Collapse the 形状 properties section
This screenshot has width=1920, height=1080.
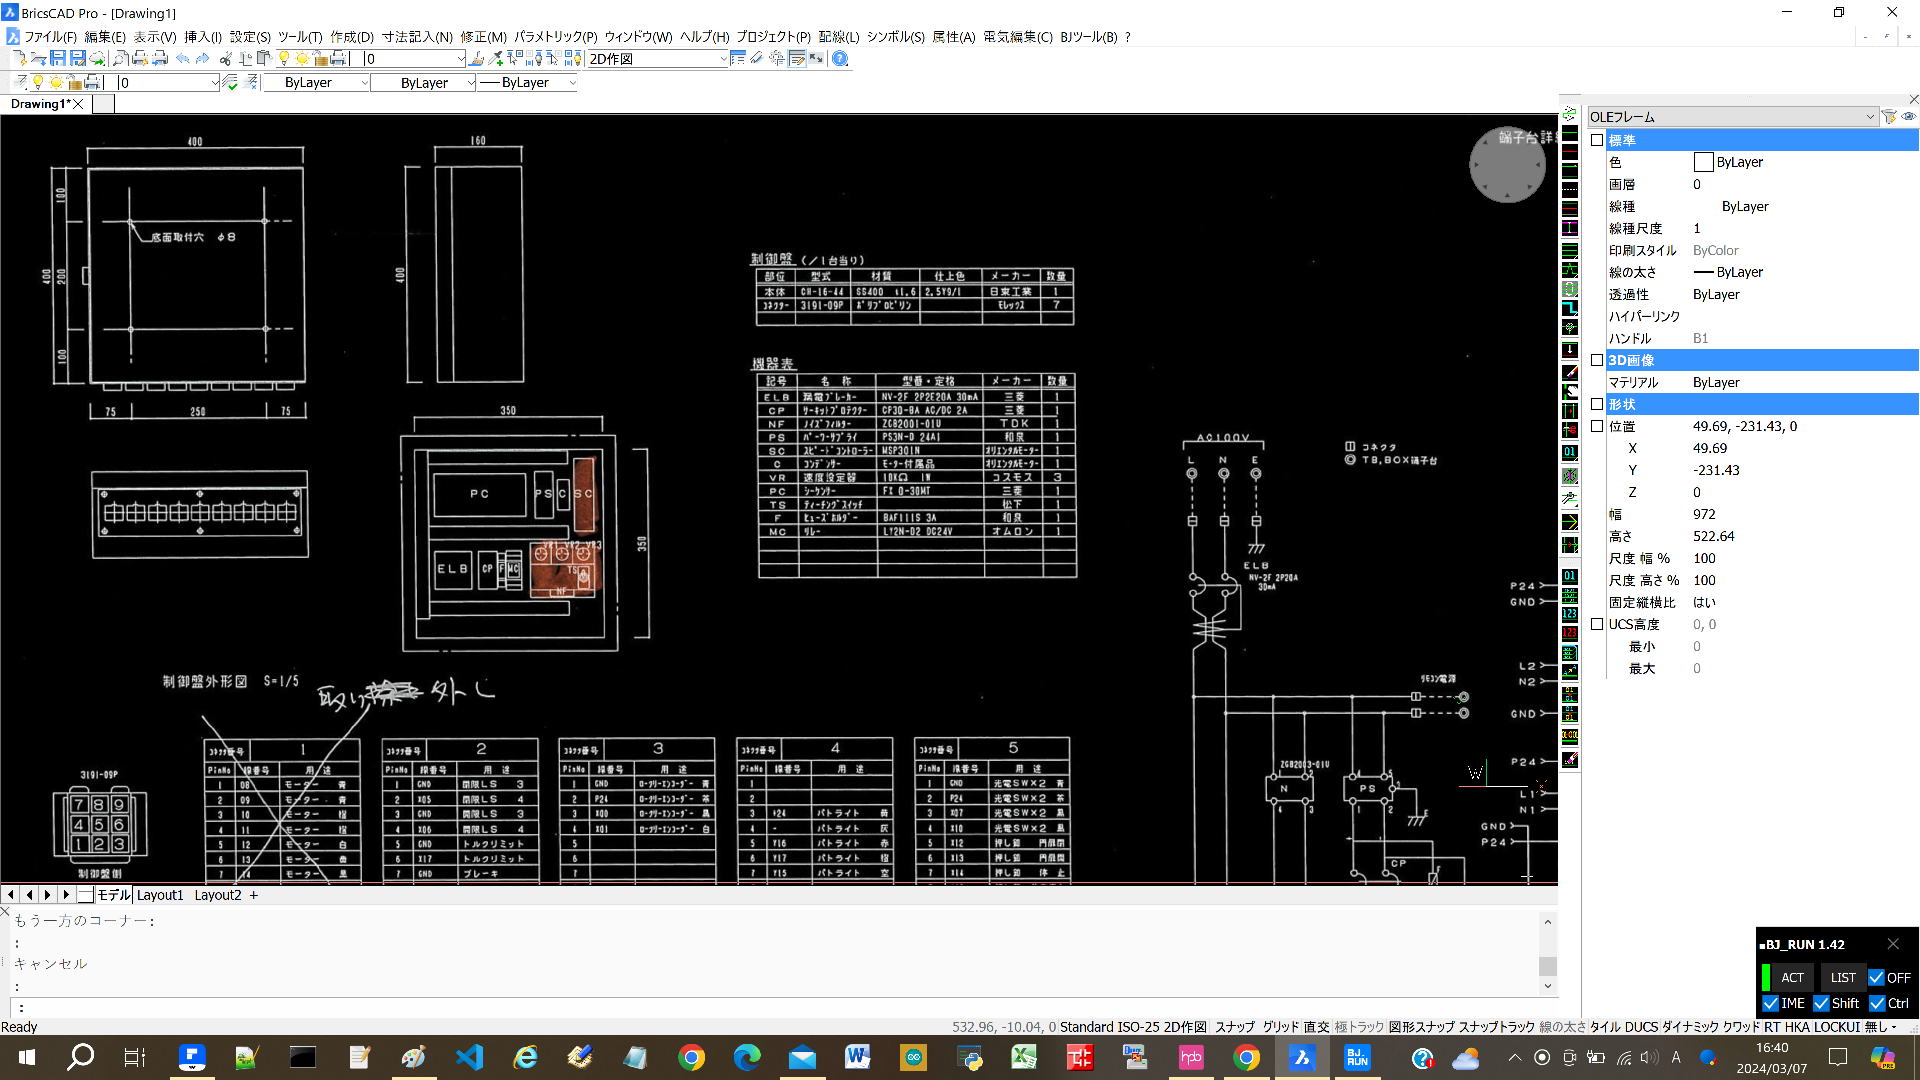tap(1597, 404)
